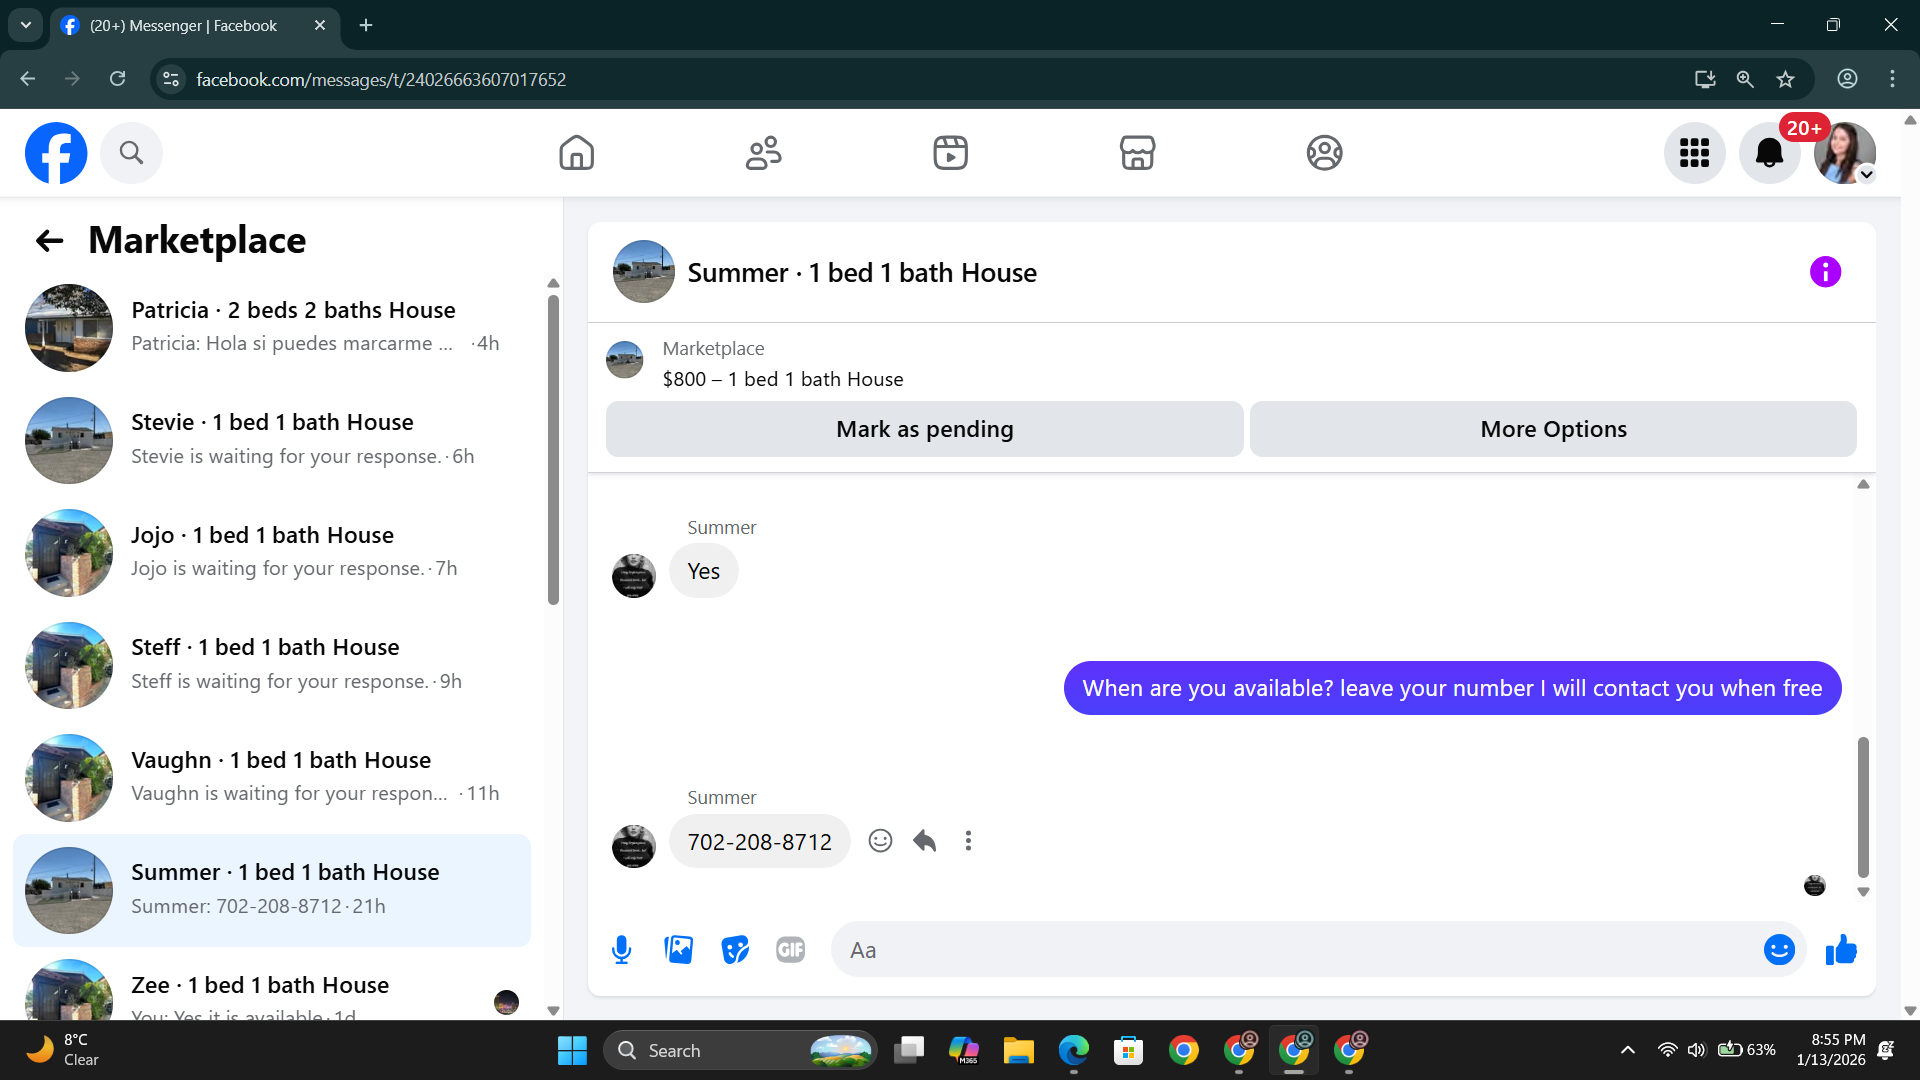The image size is (1920, 1080).
Task: Click the Aa message input field
Action: [1290, 950]
